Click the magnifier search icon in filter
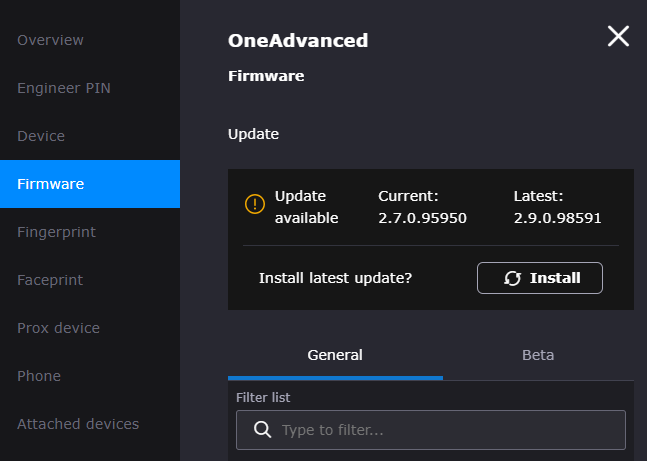The image size is (647, 461). pyautogui.click(x=263, y=430)
